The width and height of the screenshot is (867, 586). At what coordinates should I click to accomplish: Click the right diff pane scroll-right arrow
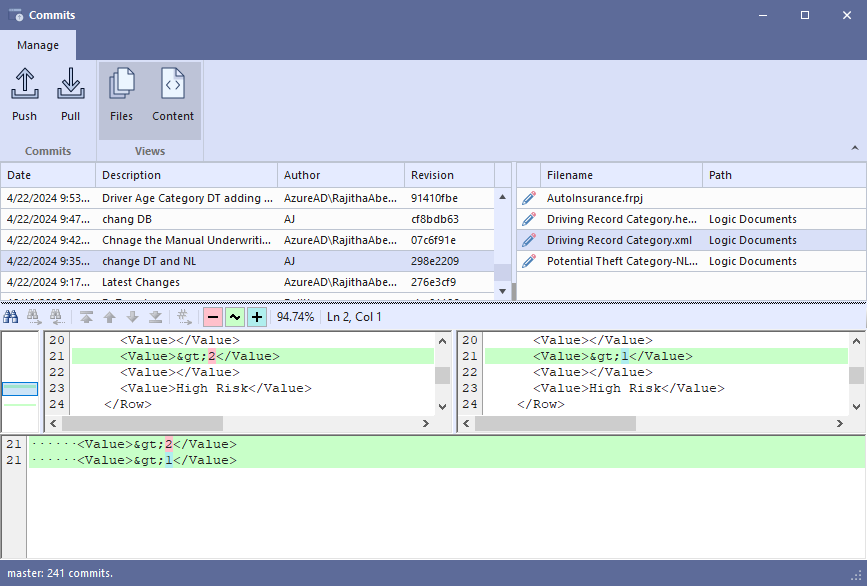[840, 423]
